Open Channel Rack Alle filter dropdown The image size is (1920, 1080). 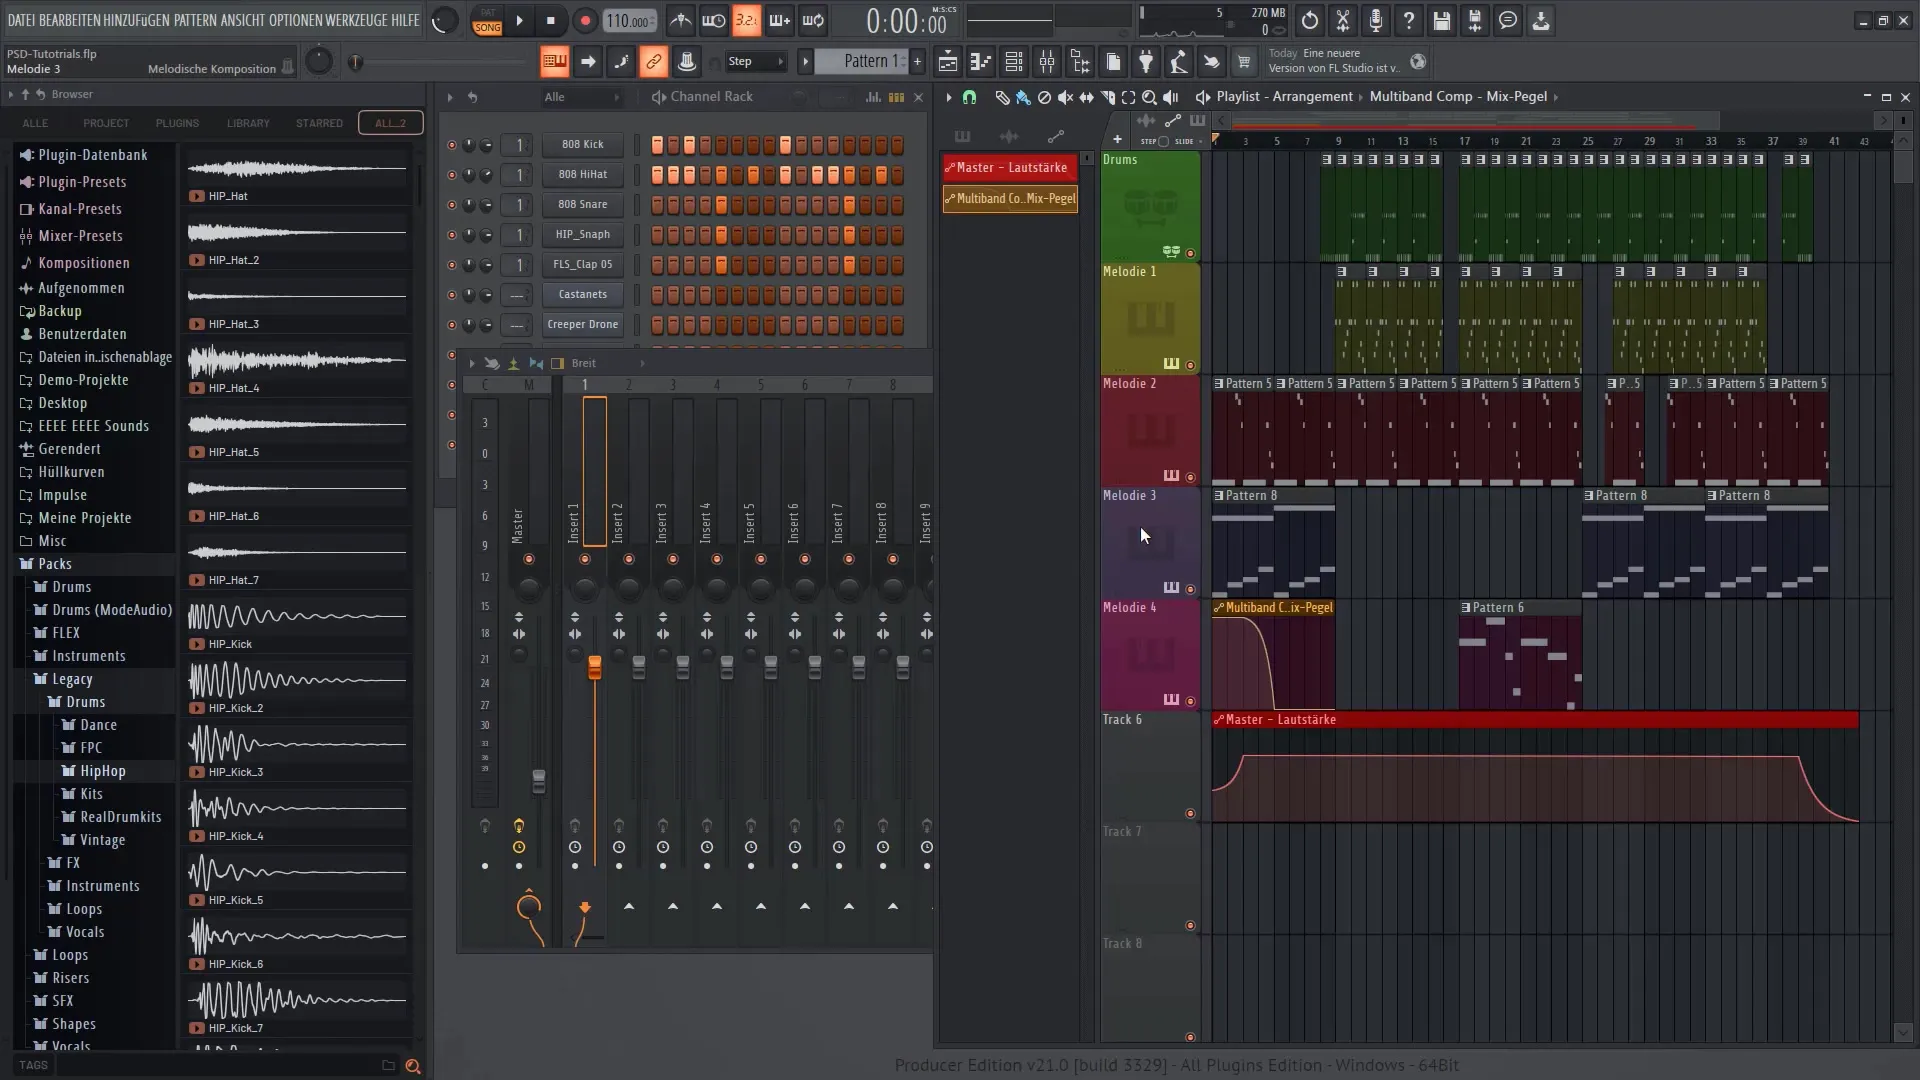(582, 97)
